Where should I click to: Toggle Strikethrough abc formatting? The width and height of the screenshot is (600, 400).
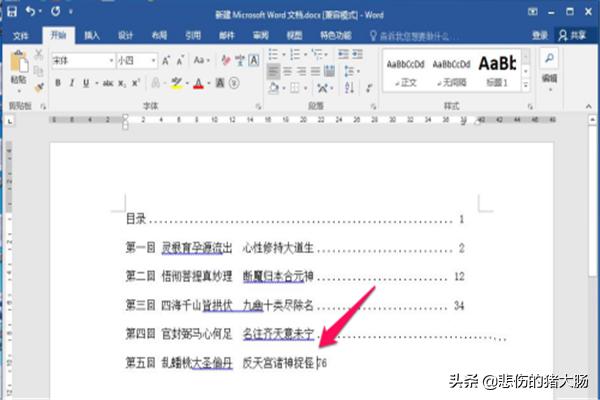point(108,83)
